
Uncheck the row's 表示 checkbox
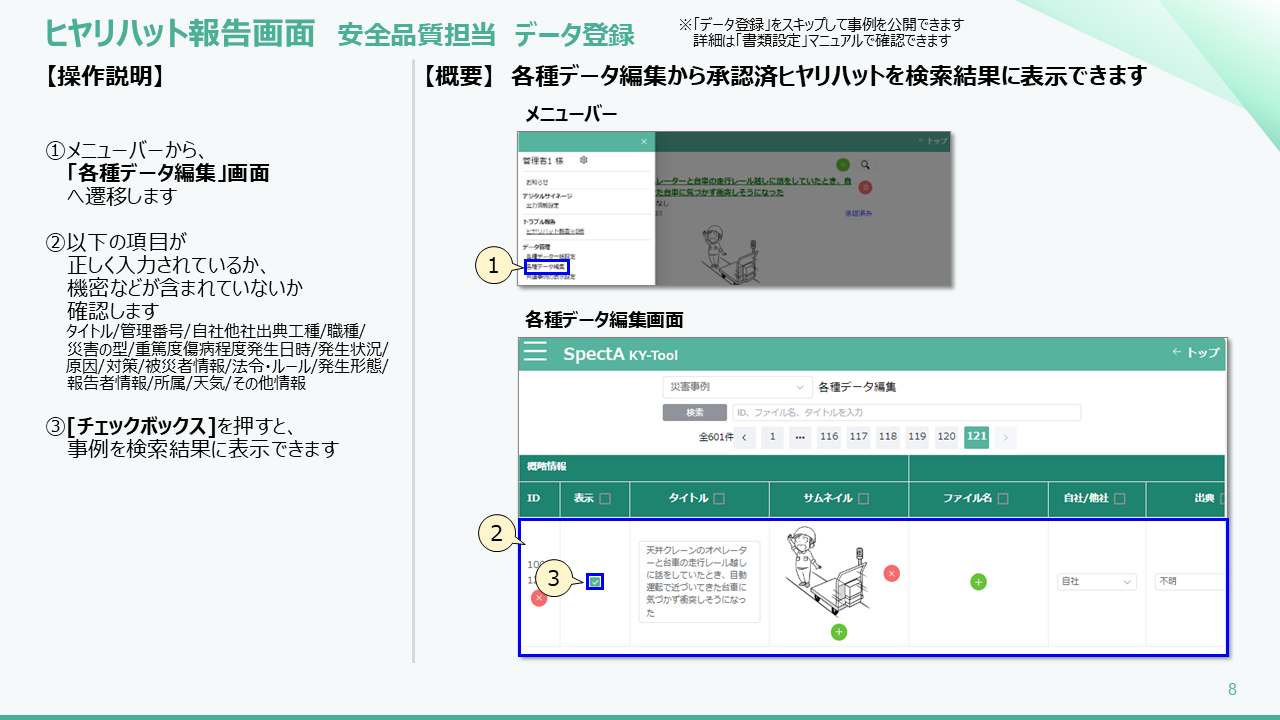595,581
